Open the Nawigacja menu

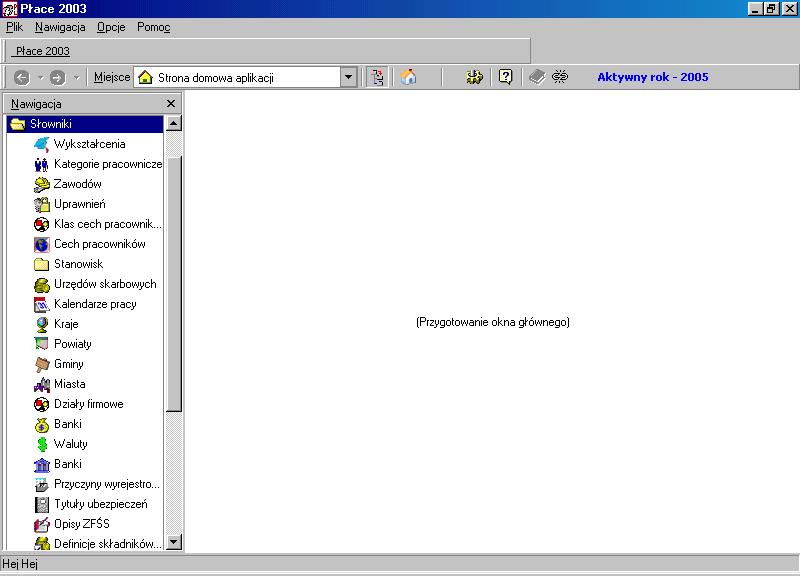point(60,27)
